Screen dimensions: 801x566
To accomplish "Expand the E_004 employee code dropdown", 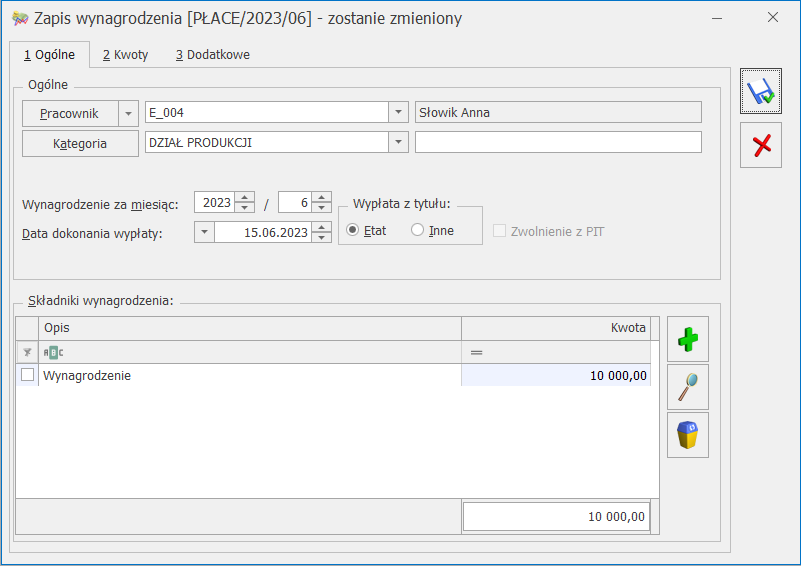I will [398, 112].
